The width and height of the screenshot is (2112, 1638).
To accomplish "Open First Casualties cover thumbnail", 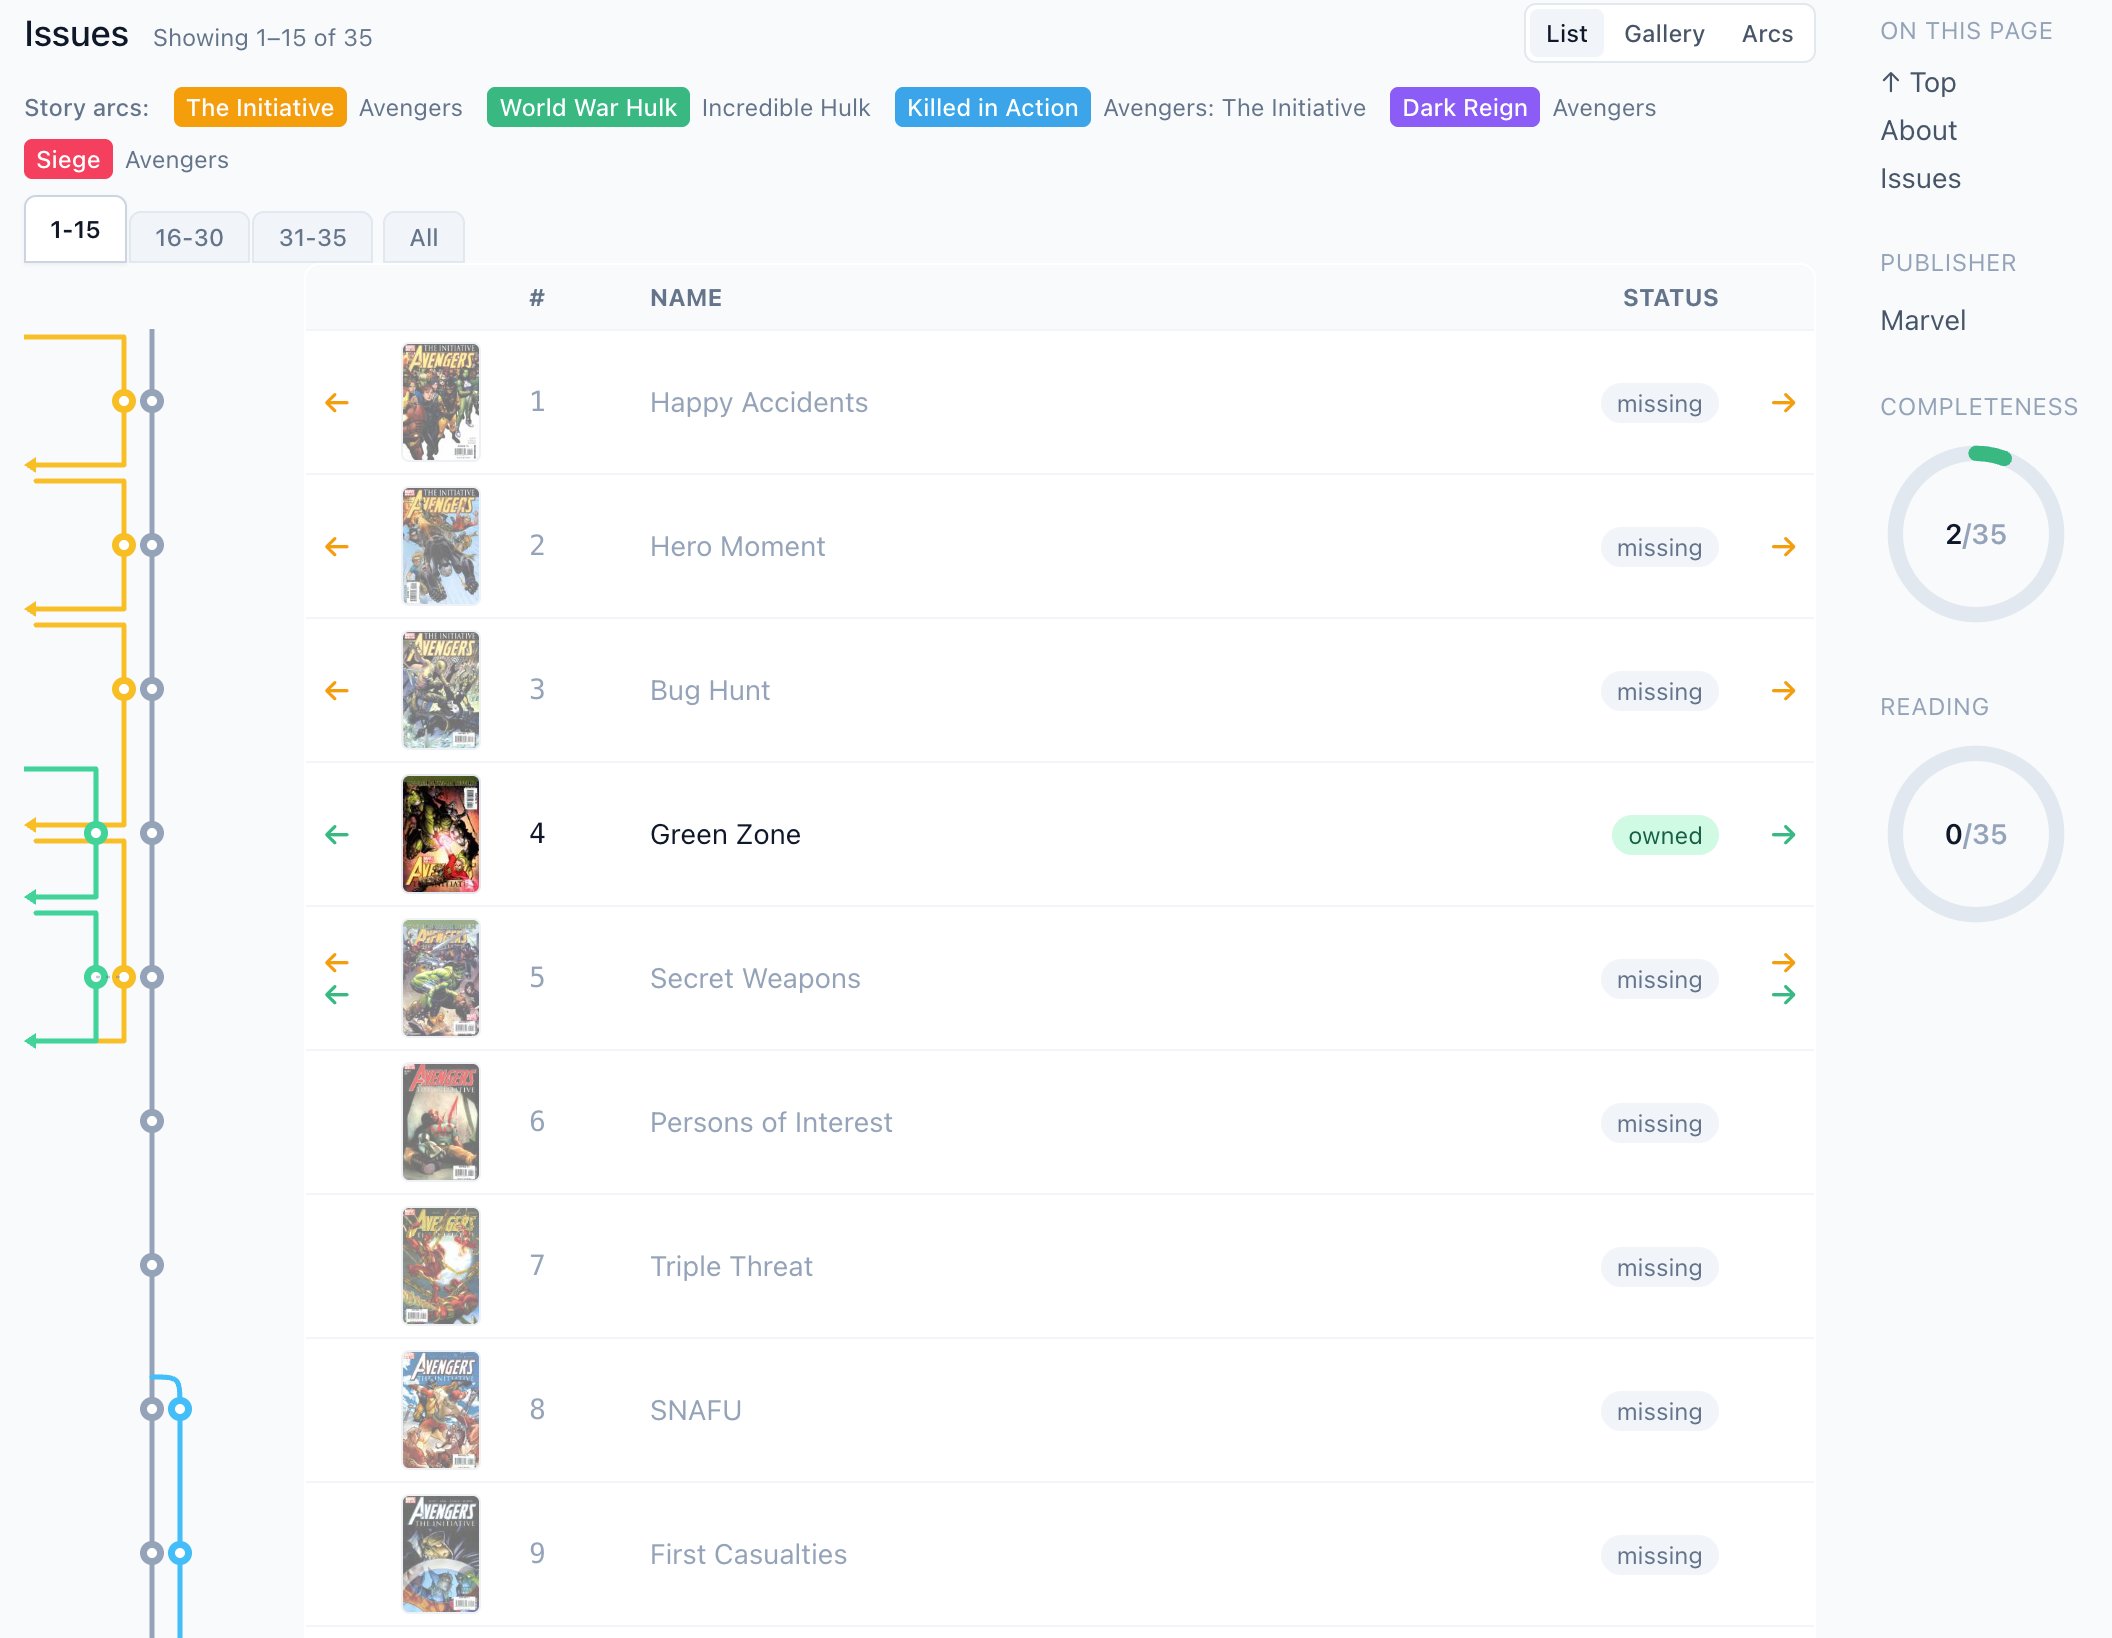I will click(x=441, y=1554).
